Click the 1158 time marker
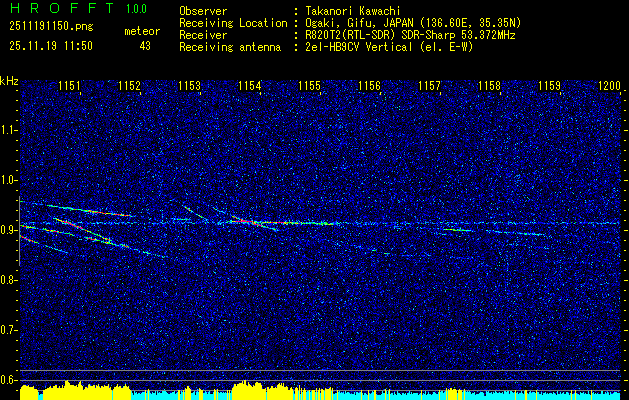Screen dimensions: 629x400 coord(489,86)
